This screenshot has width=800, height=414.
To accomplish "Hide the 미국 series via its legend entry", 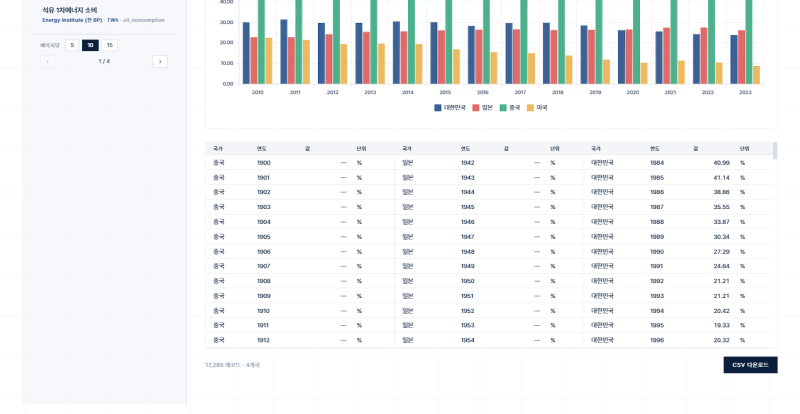I will [x=537, y=108].
